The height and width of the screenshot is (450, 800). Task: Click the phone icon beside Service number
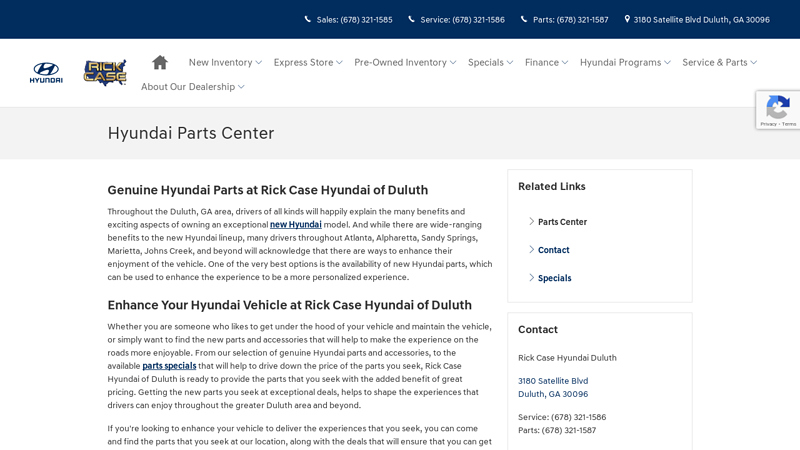point(411,19)
